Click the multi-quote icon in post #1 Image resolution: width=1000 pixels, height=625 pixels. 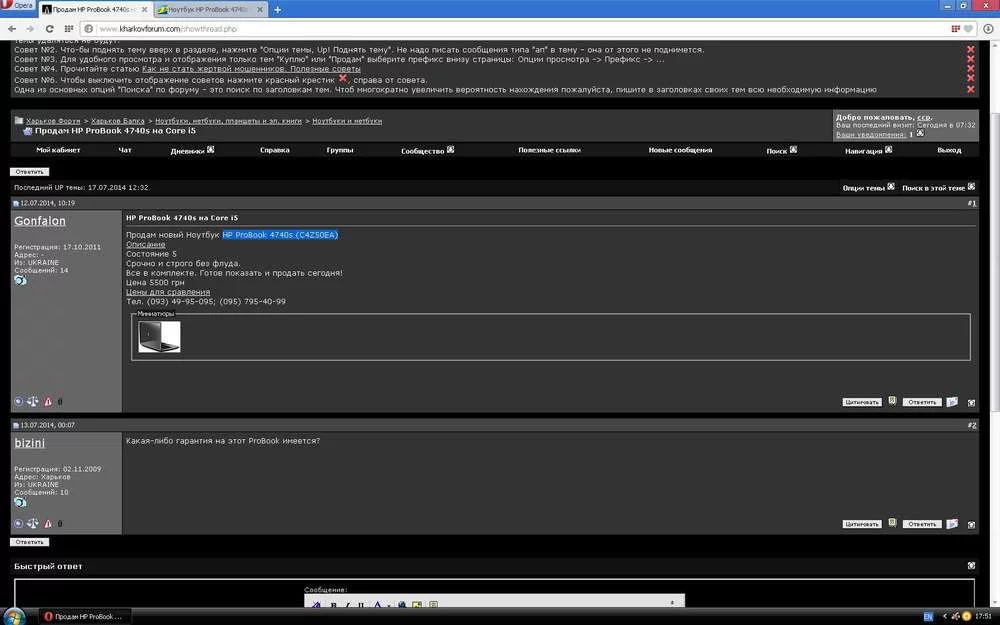tap(892, 401)
